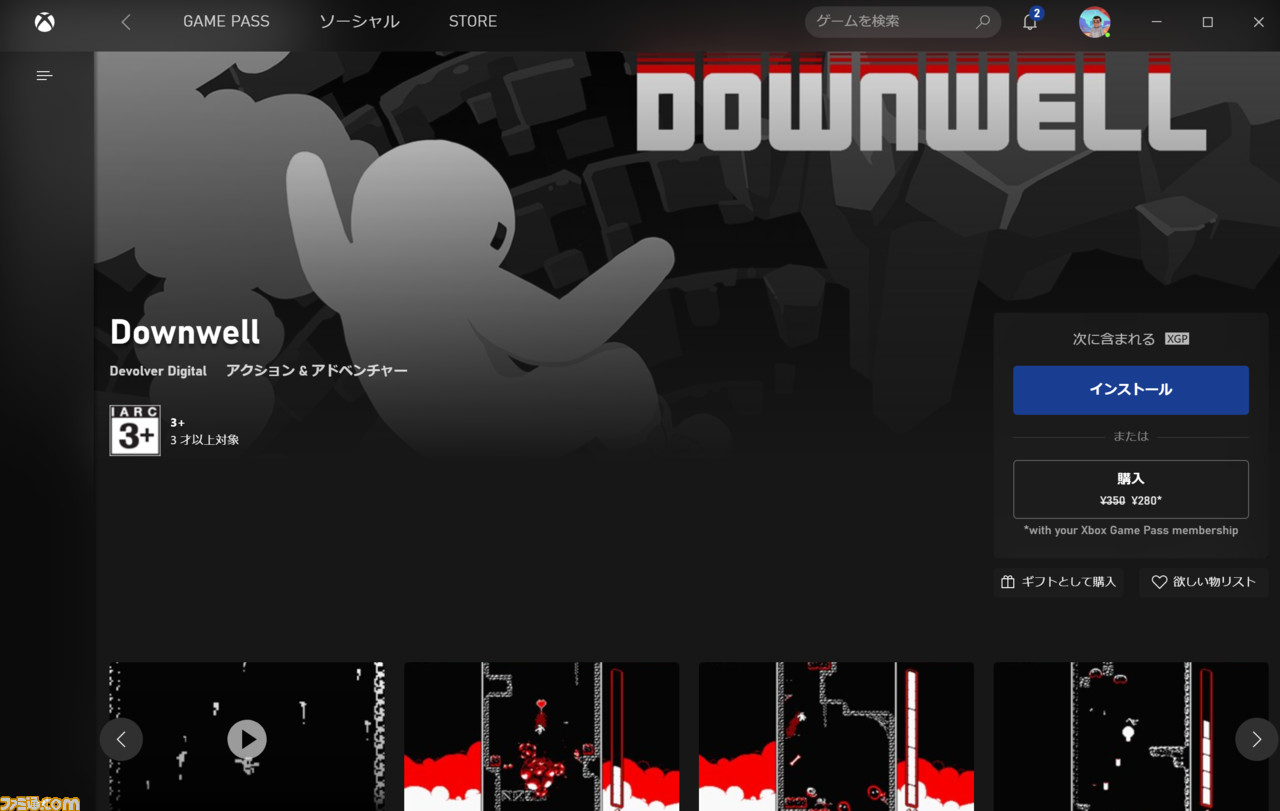This screenshot has width=1280, height=811.
Task: Minimize the Xbox app window
Action: coord(1157,22)
